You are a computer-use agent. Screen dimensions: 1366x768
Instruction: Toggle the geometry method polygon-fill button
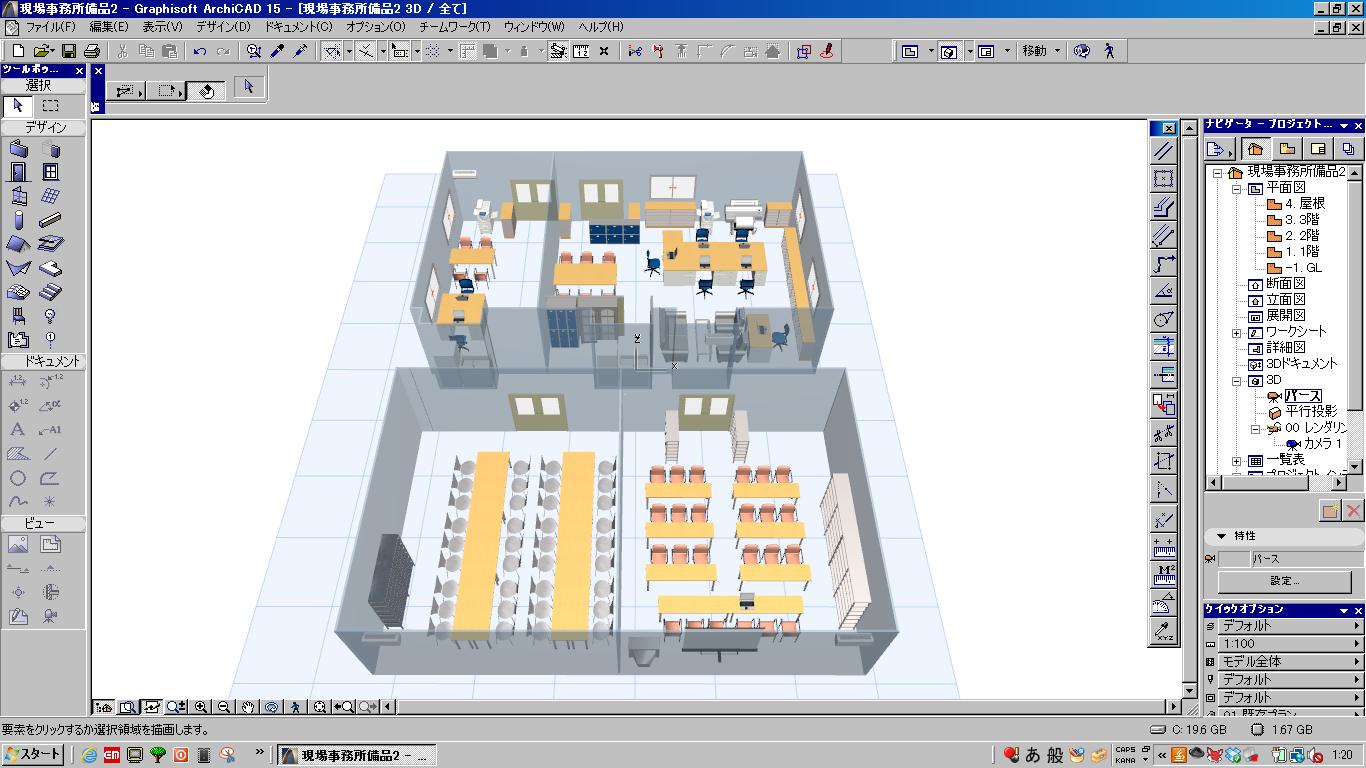tap(206, 91)
